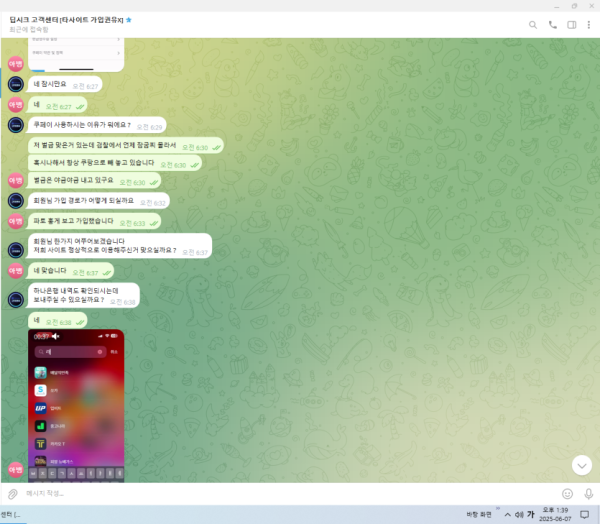This screenshot has height=524, width=600.
Task: Open the Windows notification center icon
Action: click(584, 514)
